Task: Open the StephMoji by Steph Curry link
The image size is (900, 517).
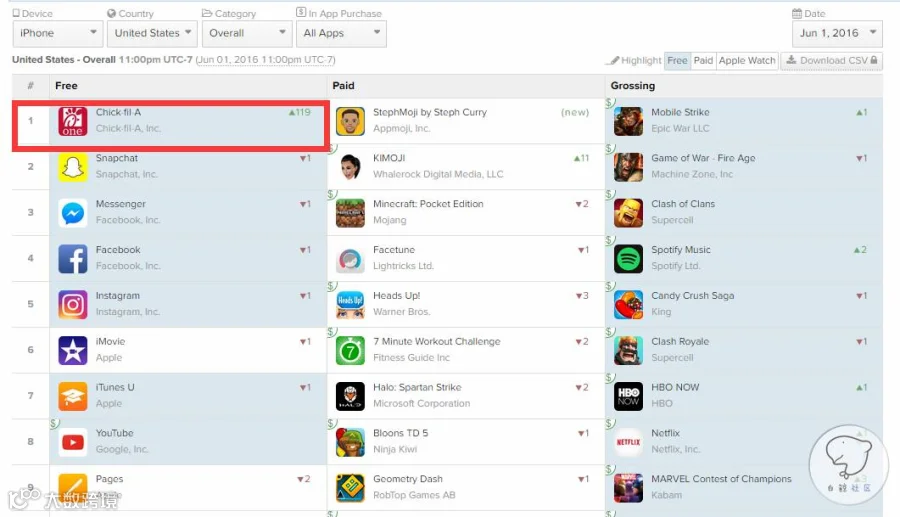Action: [430, 112]
